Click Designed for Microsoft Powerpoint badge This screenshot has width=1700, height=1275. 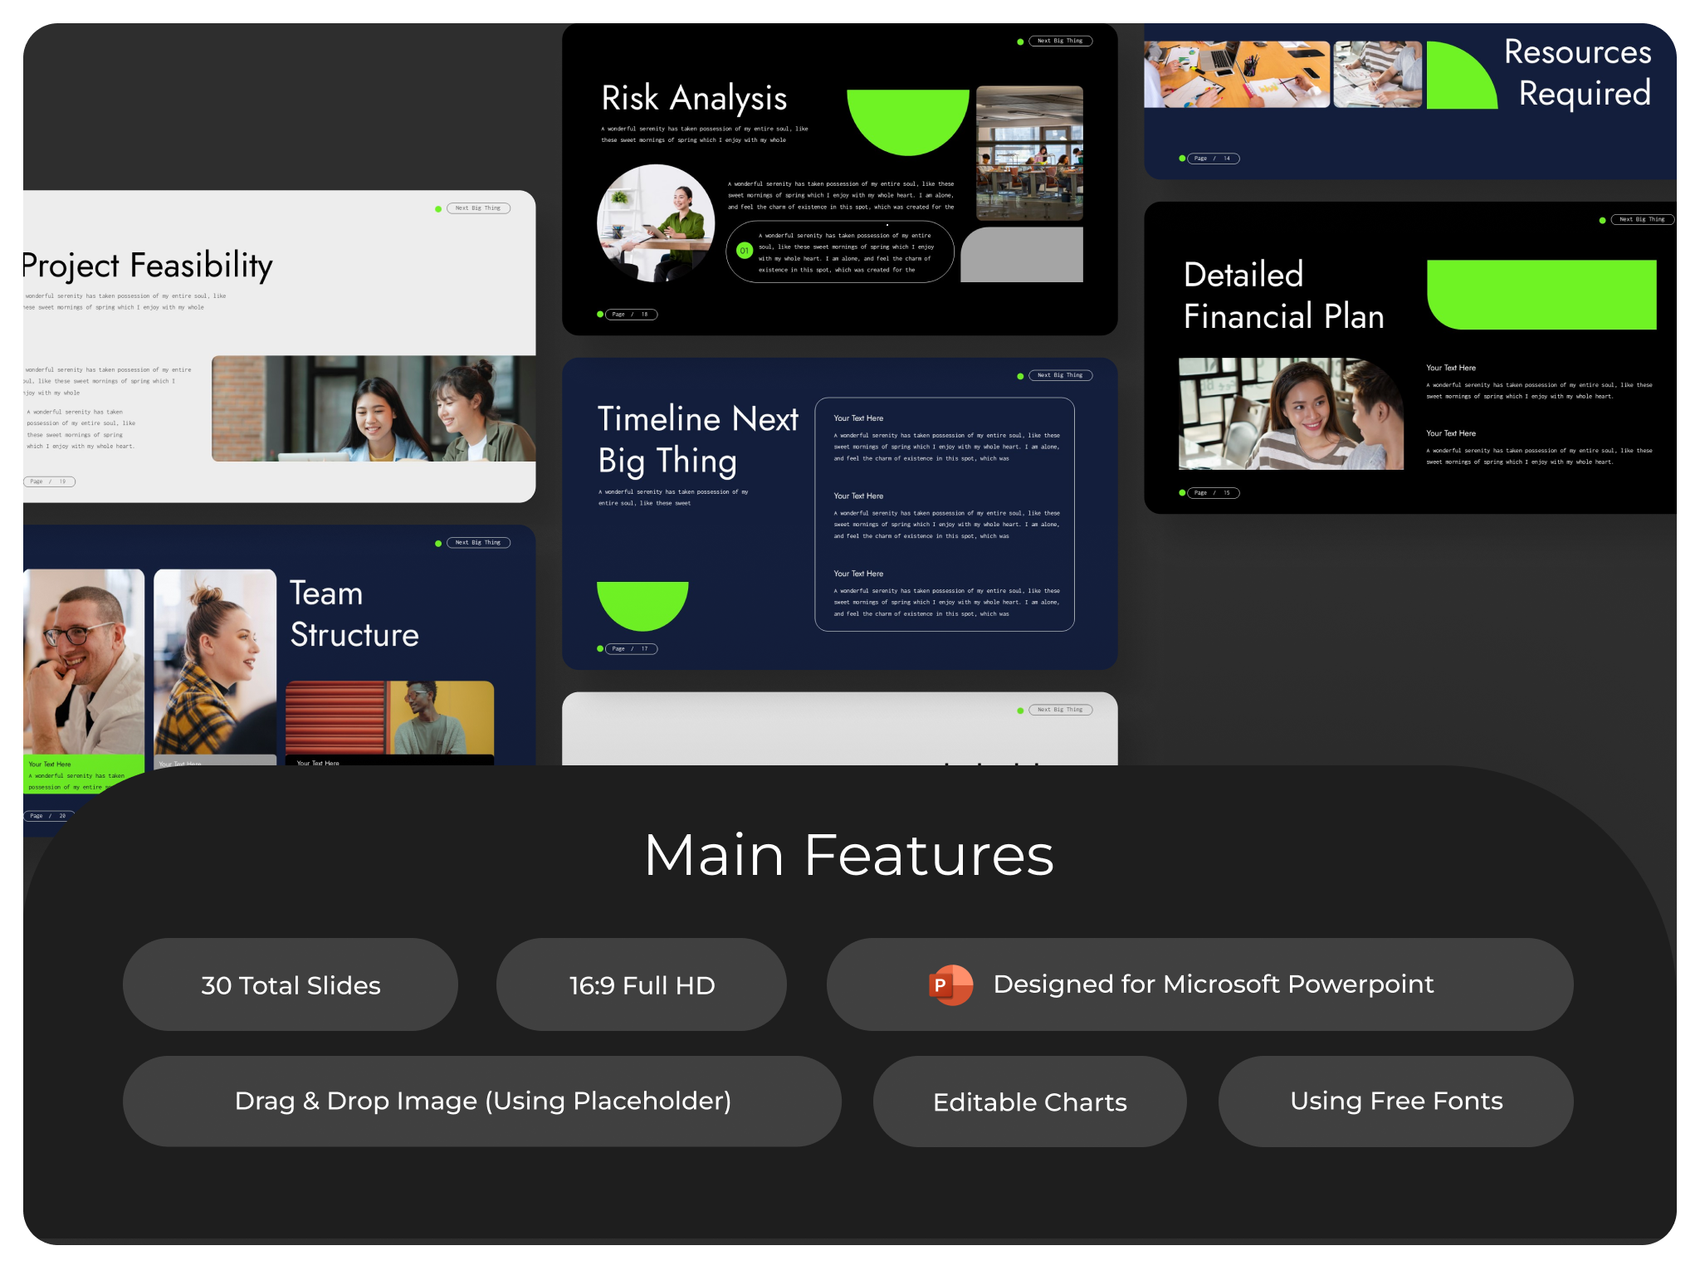click(x=1199, y=985)
